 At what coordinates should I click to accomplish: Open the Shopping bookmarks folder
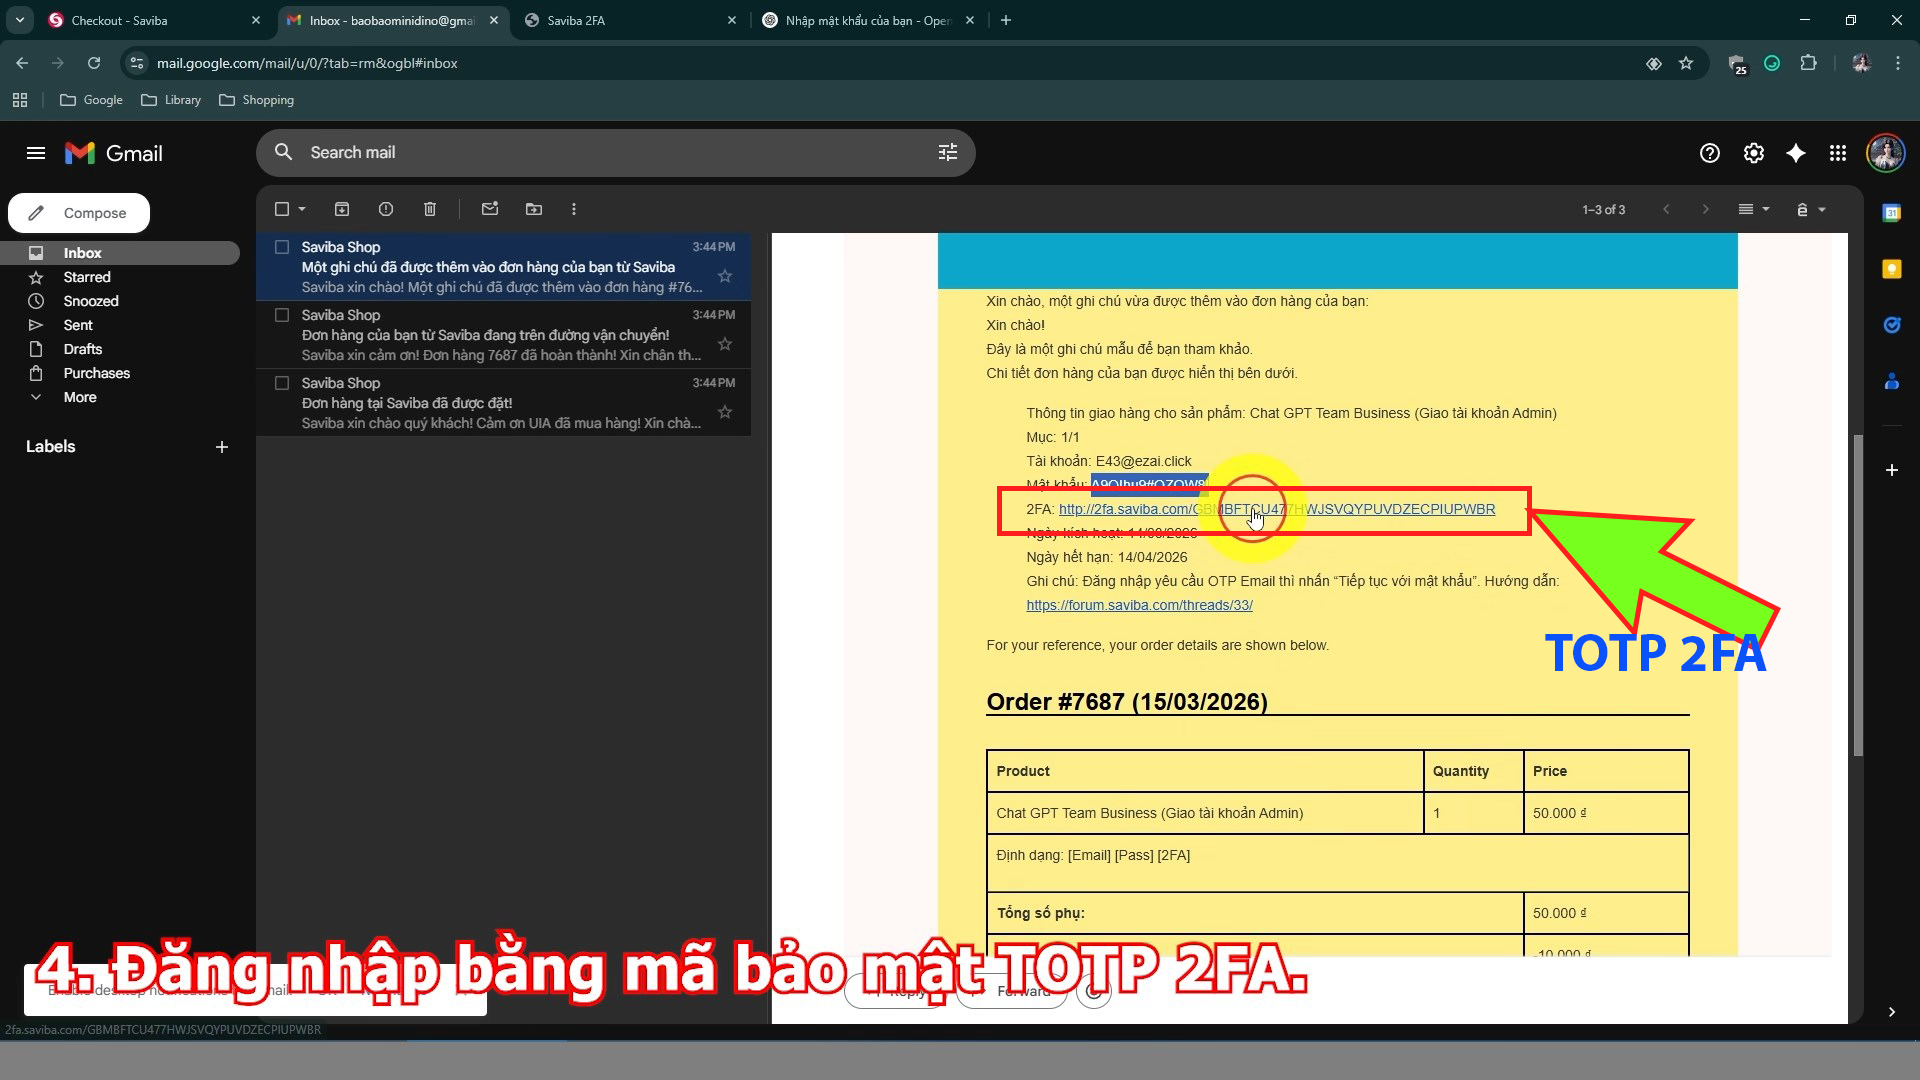click(x=256, y=100)
